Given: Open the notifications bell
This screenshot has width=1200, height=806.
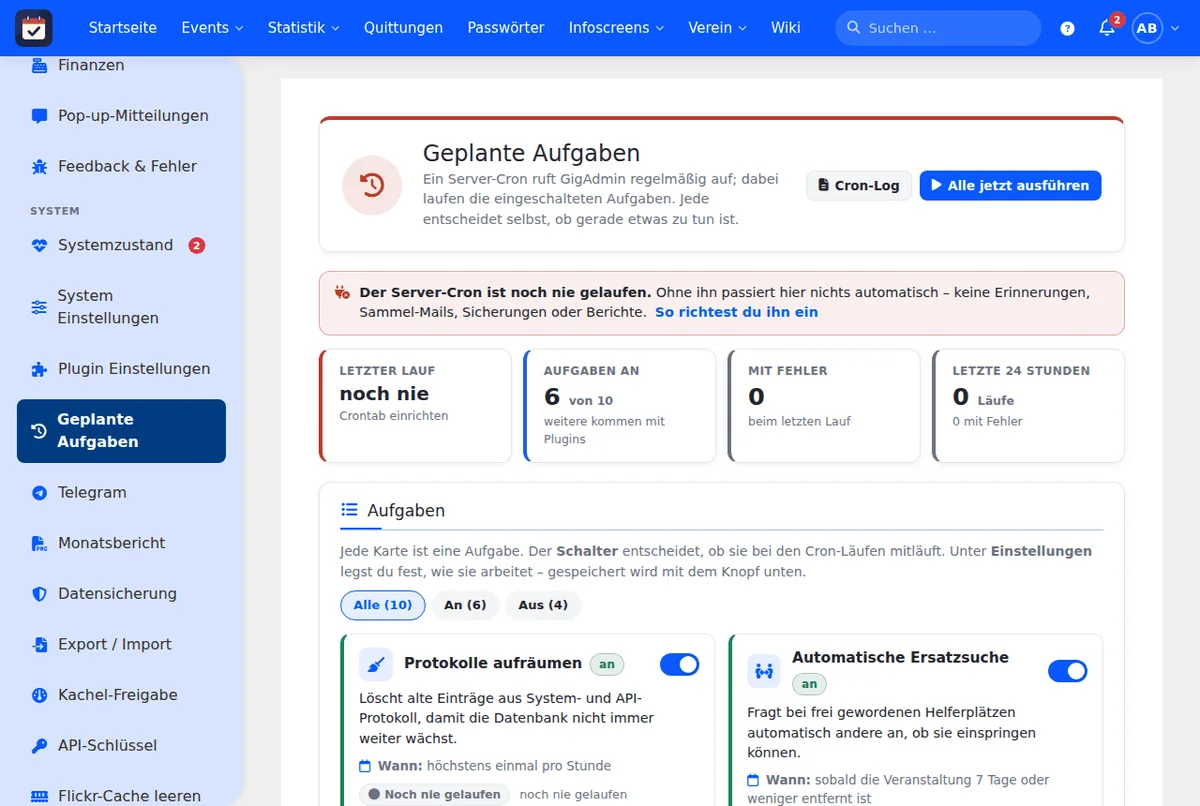Looking at the screenshot, I should (x=1107, y=28).
